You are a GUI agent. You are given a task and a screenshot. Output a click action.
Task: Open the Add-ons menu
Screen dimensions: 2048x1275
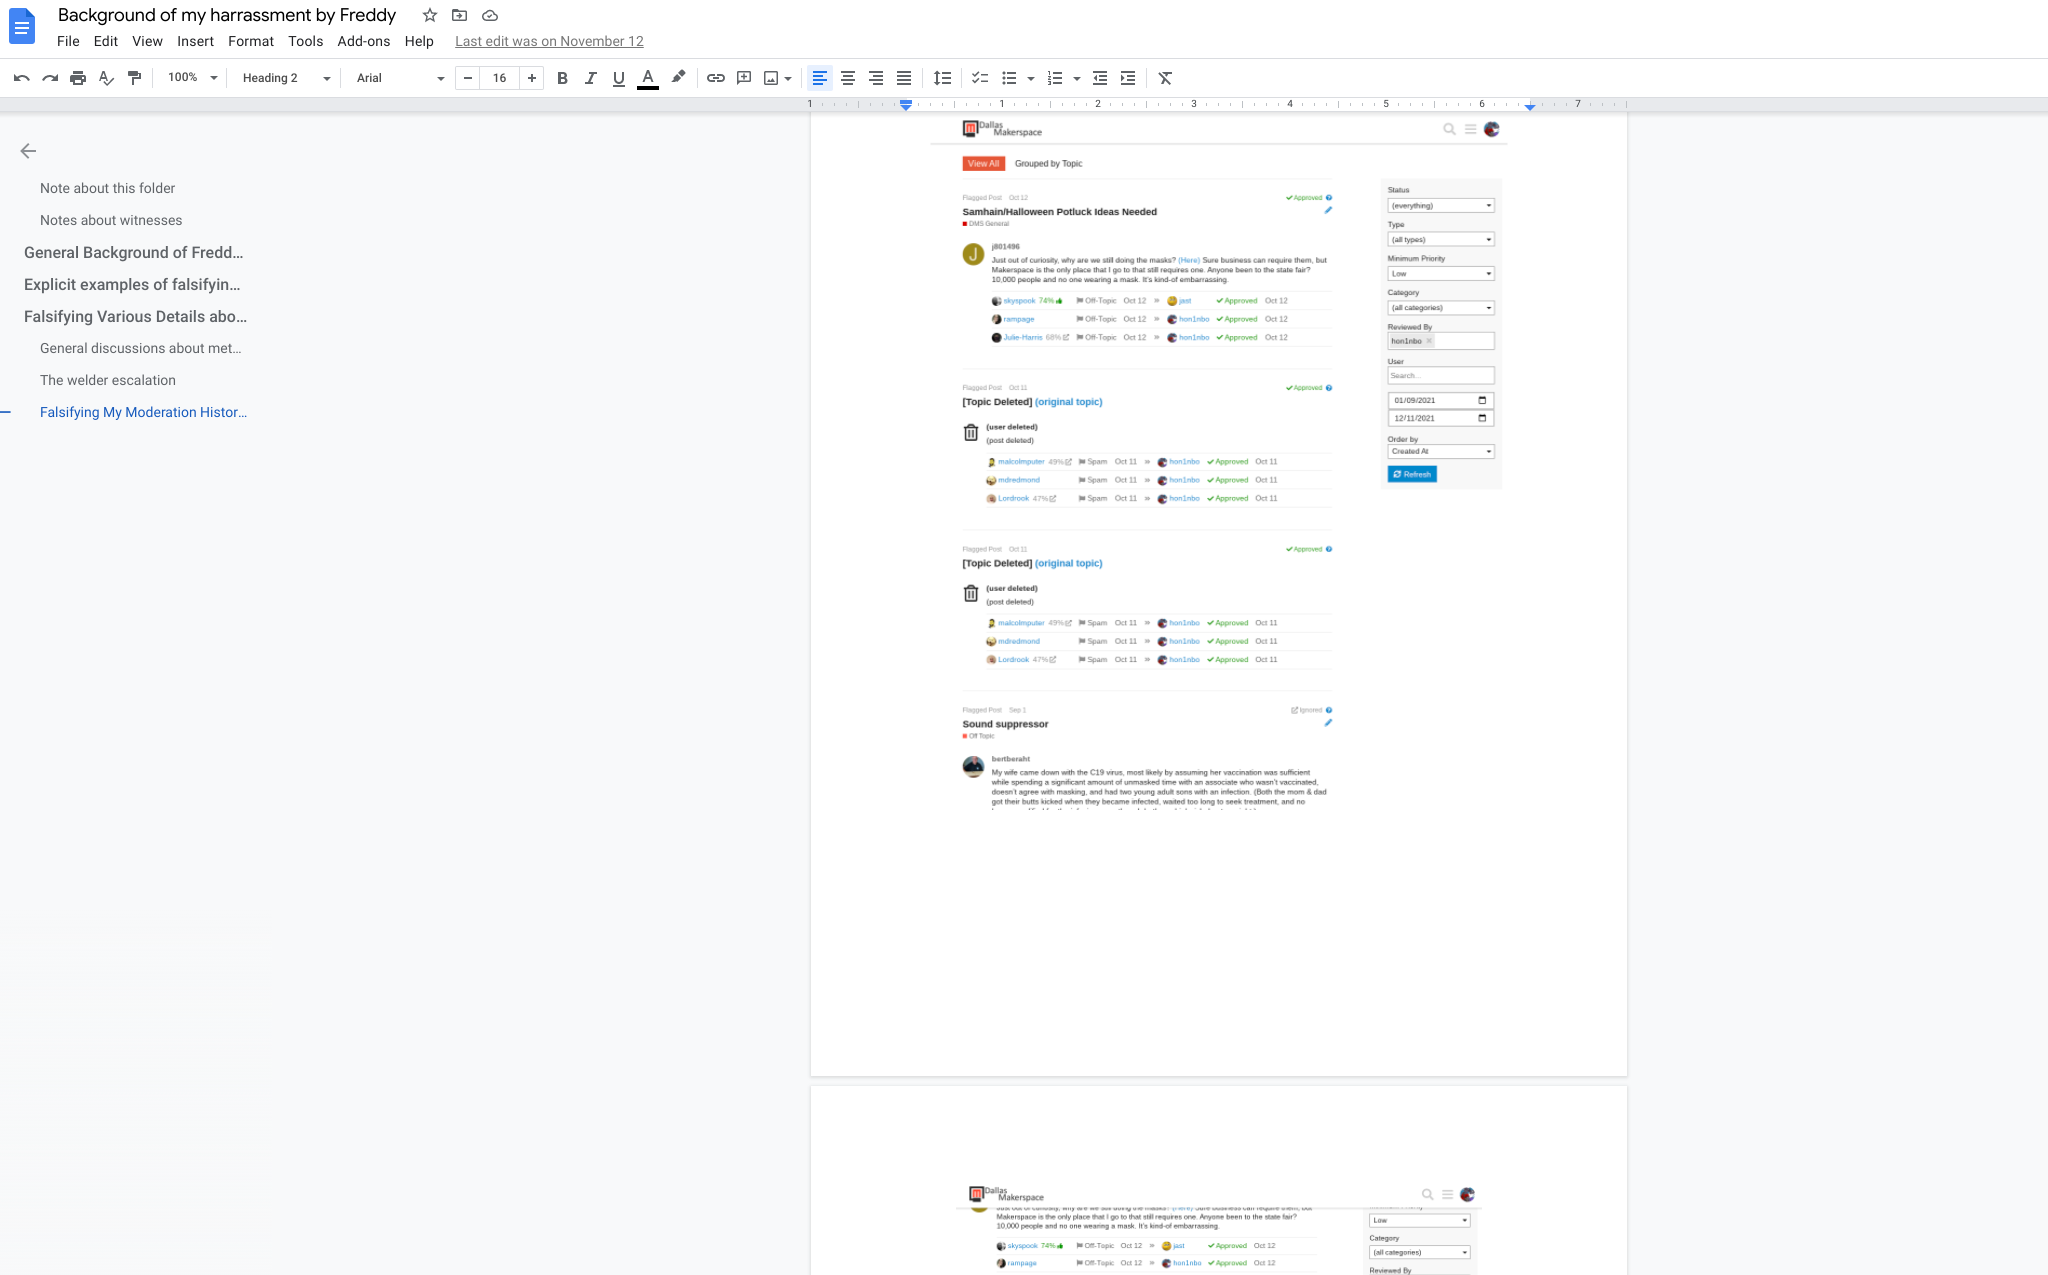(363, 41)
